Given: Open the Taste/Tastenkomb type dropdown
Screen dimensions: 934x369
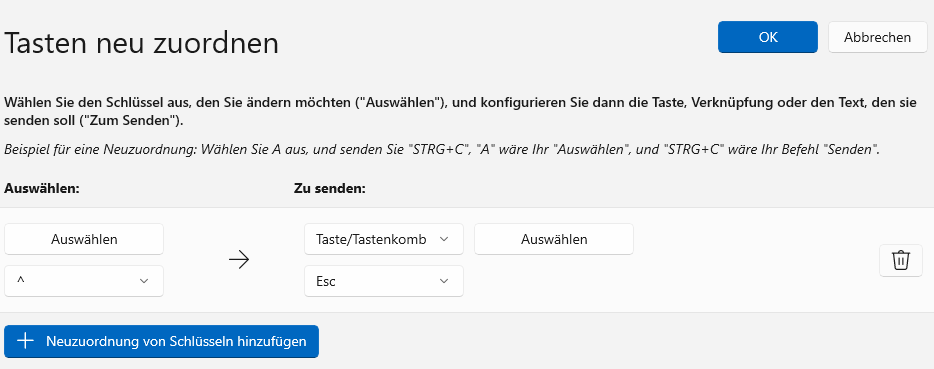Looking at the screenshot, I should click(384, 239).
